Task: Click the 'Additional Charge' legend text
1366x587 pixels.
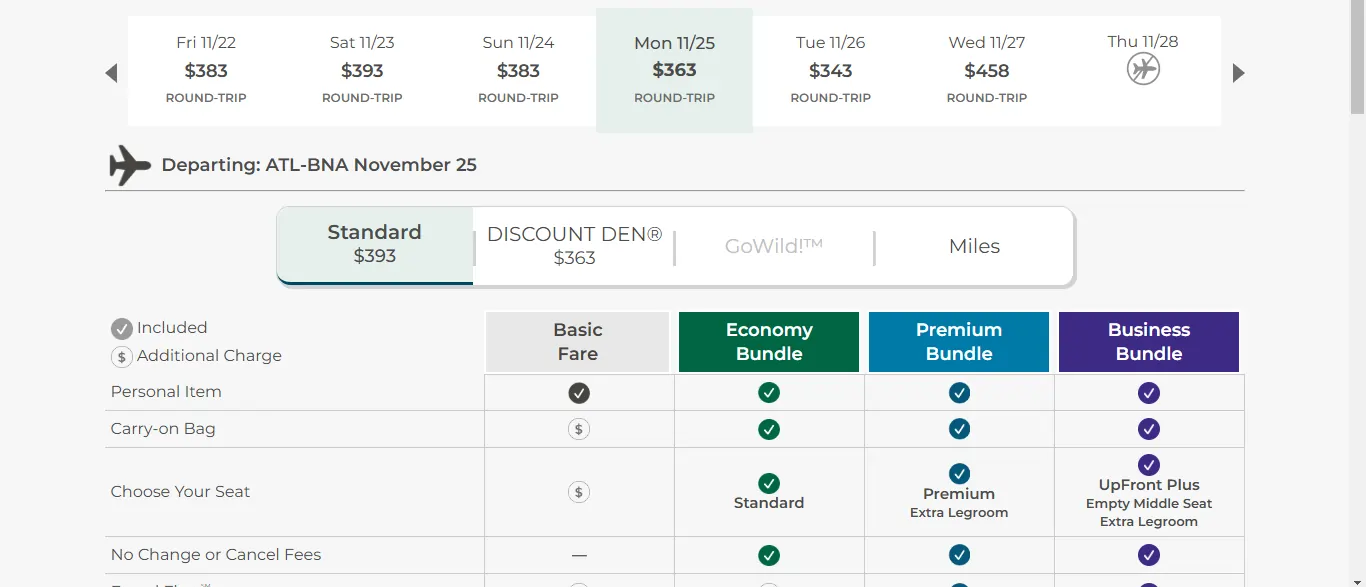Action: [209, 356]
